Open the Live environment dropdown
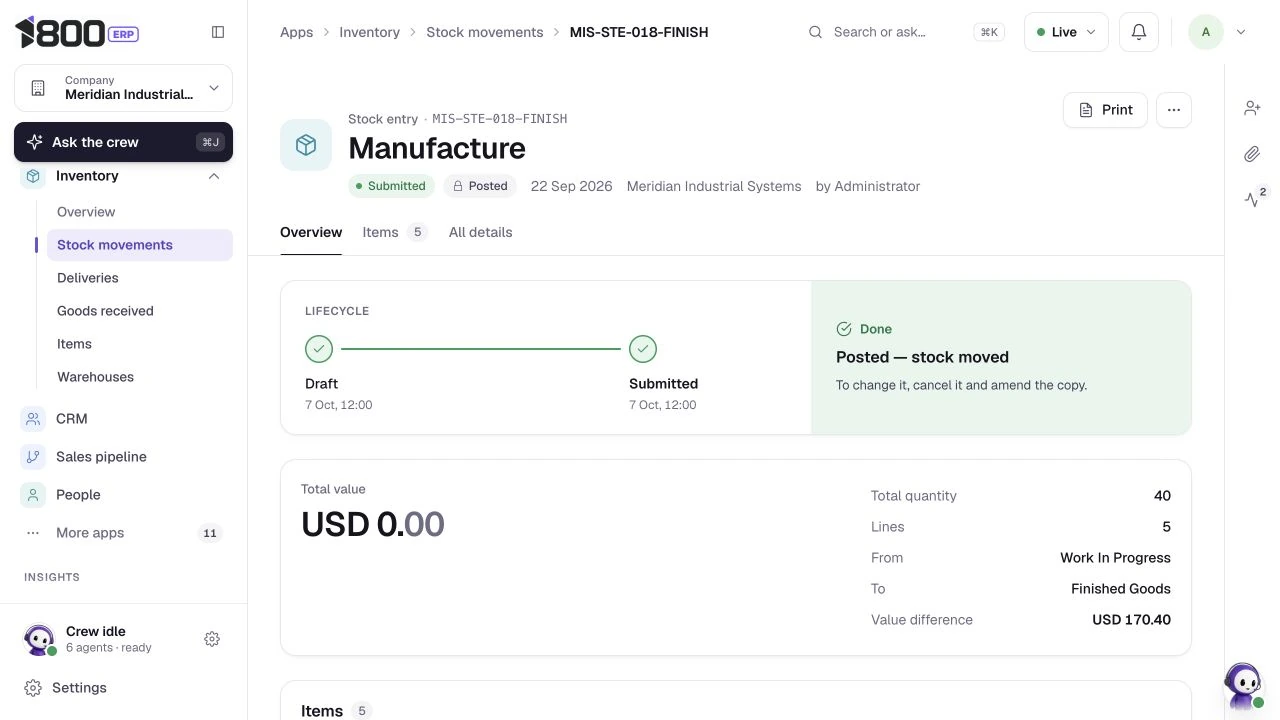1280x720 pixels. pos(1066,32)
